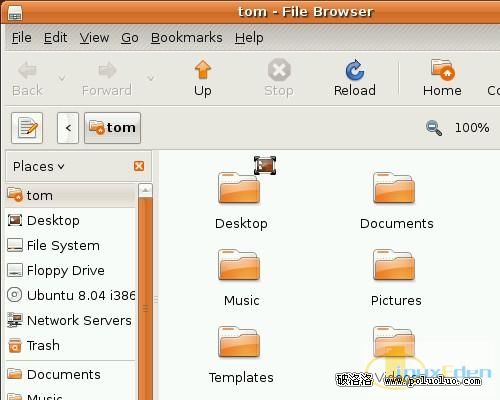The width and height of the screenshot is (500, 400).
Task: Open the Go menu
Action: tap(130, 38)
